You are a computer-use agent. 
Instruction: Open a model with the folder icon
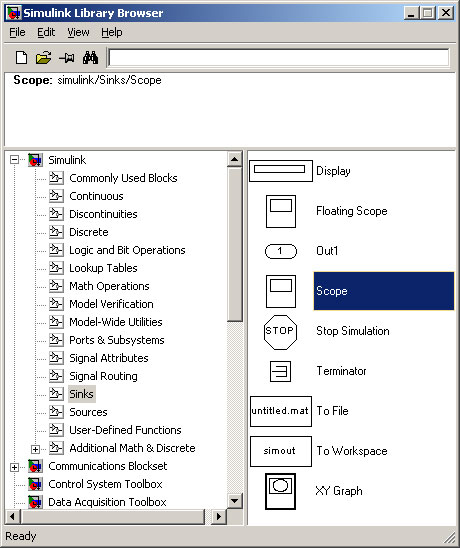tap(43, 58)
